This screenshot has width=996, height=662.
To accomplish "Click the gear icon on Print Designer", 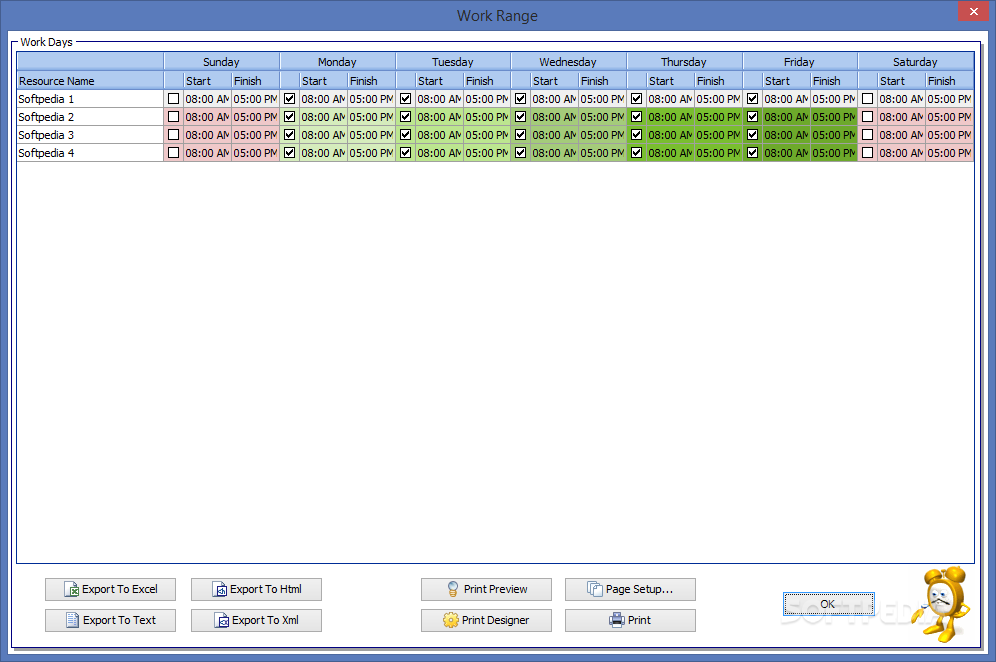I will click(450, 620).
